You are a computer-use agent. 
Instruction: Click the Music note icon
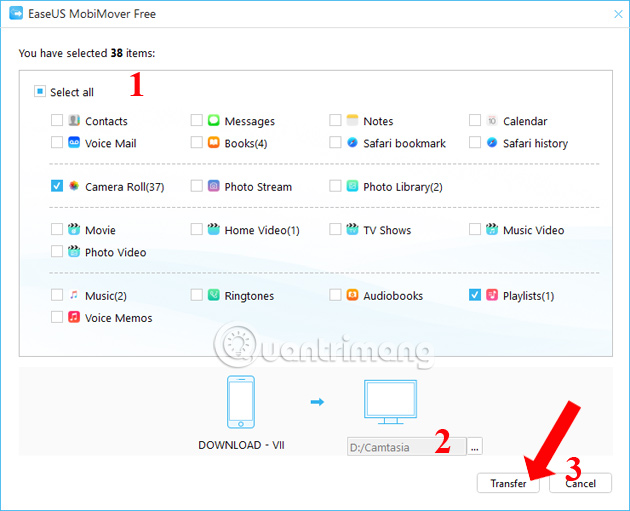click(74, 295)
